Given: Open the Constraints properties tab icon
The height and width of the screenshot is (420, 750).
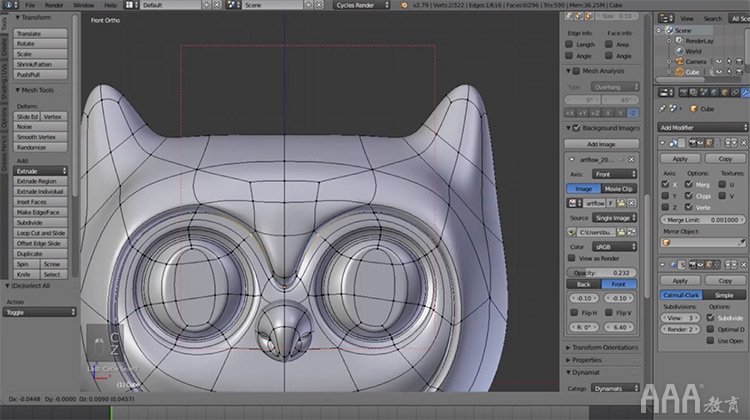Looking at the screenshot, I should [735, 92].
